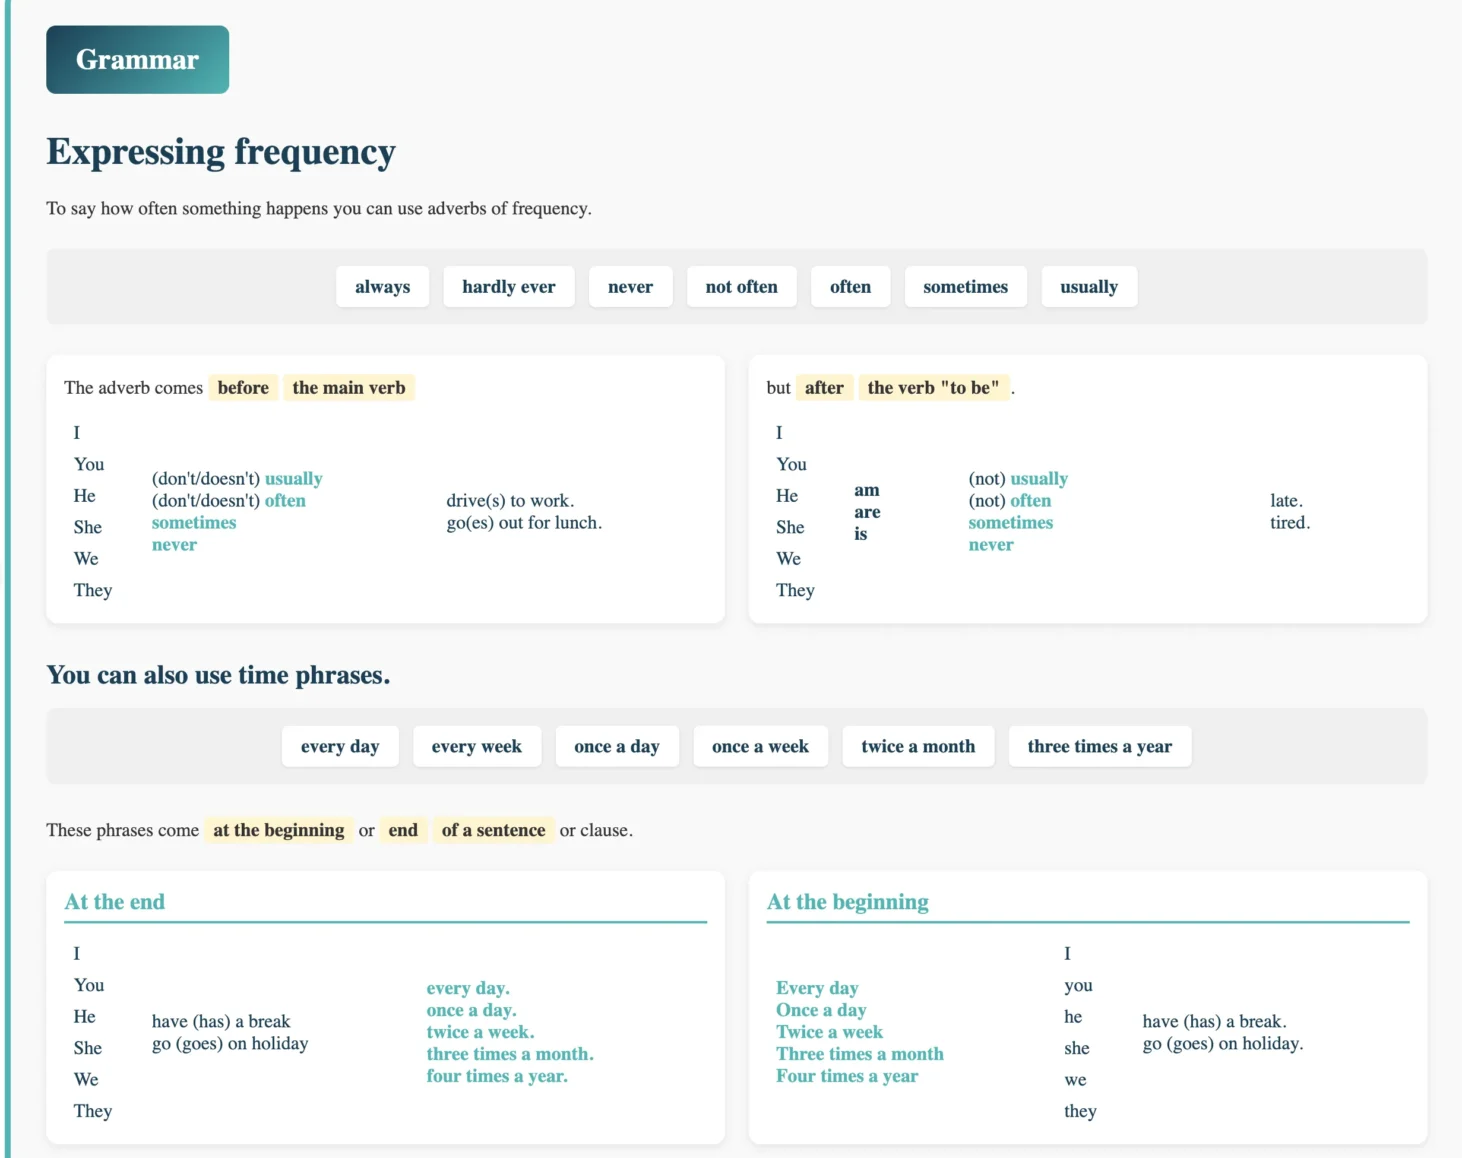The height and width of the screenshot is (1158, 1462).
Task: Click pronoun "She" in the to be card
Action: point(790,527)
